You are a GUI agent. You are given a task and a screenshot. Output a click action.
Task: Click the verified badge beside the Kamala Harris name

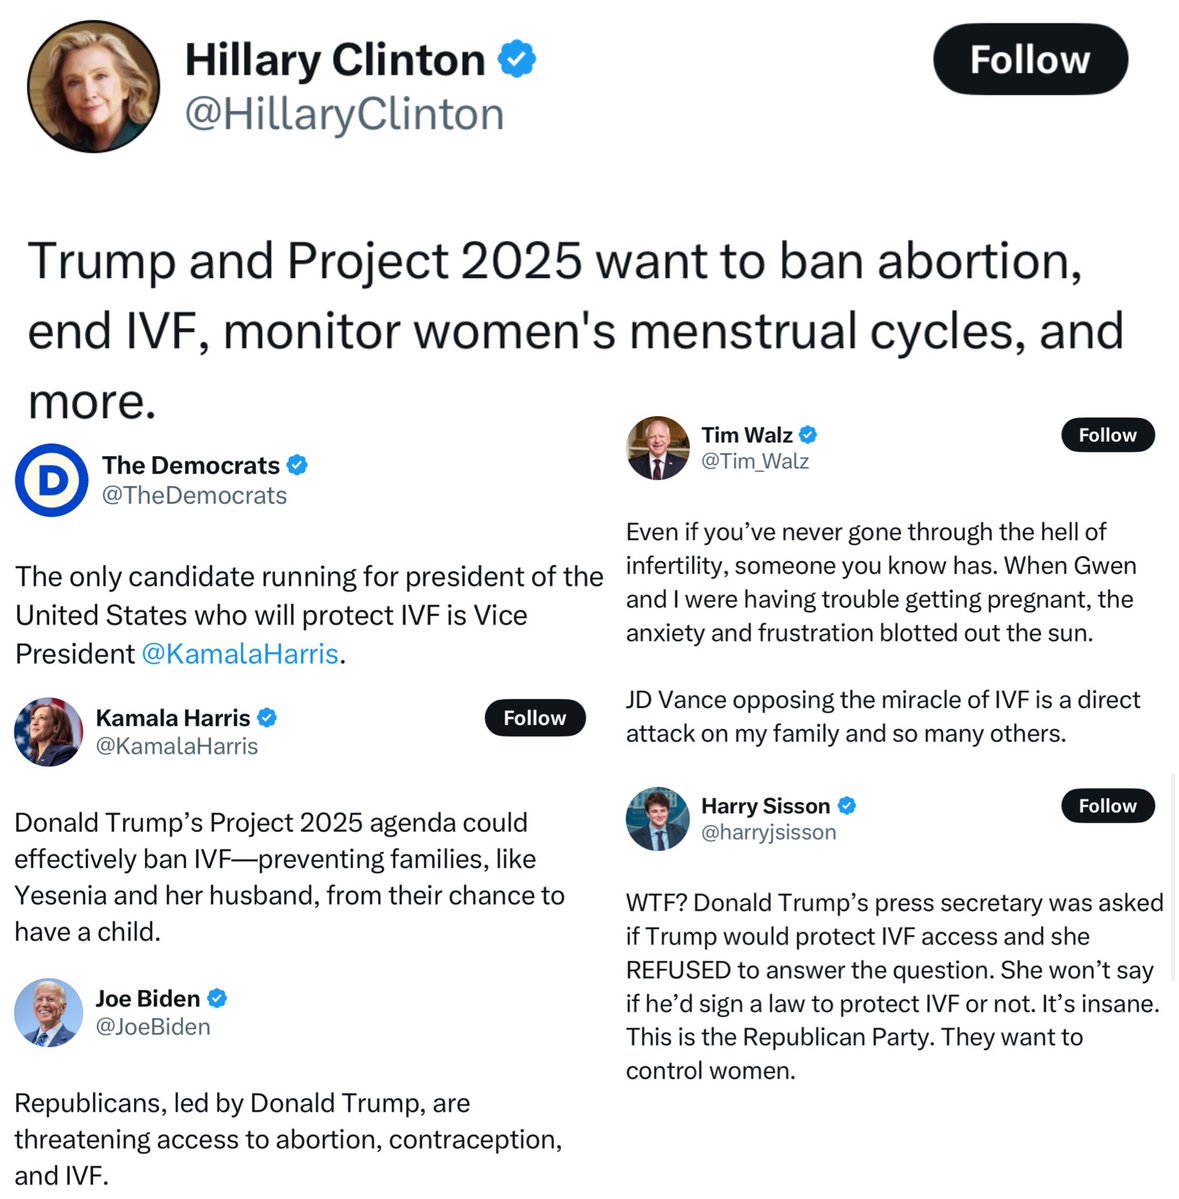[267, 718]
